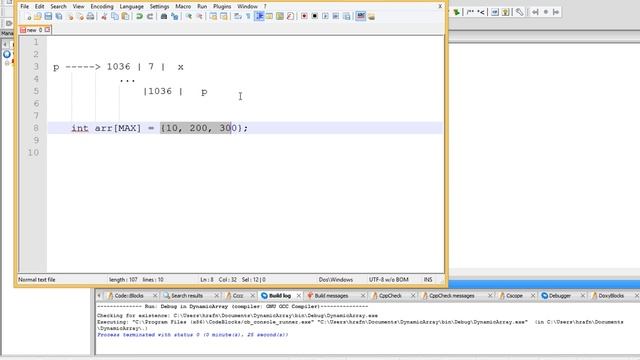Viewport: 640px width, 360px height.
Task: Click the Close All toolbar icon
Action: pyautogui.click(x=80, y=16)
